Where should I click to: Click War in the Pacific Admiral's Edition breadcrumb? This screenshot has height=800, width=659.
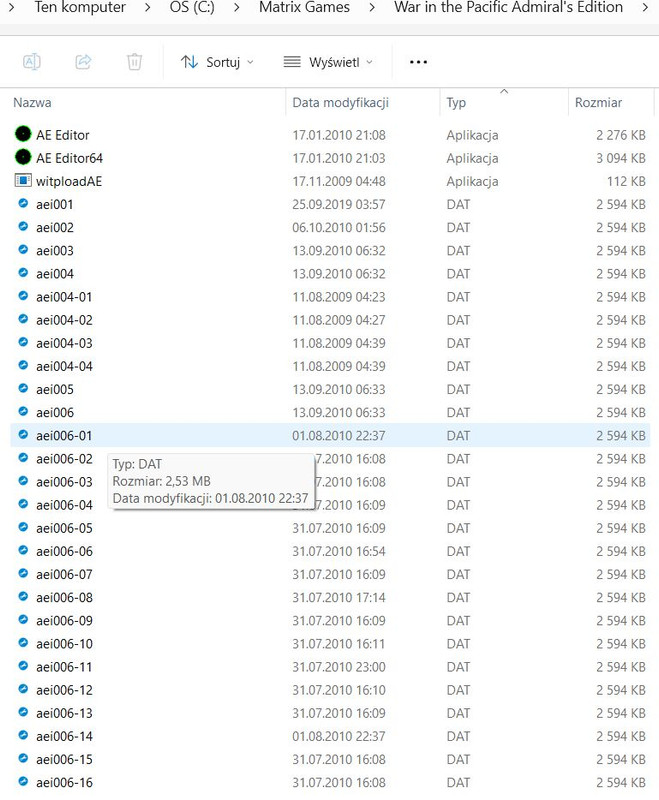point(509,7)
